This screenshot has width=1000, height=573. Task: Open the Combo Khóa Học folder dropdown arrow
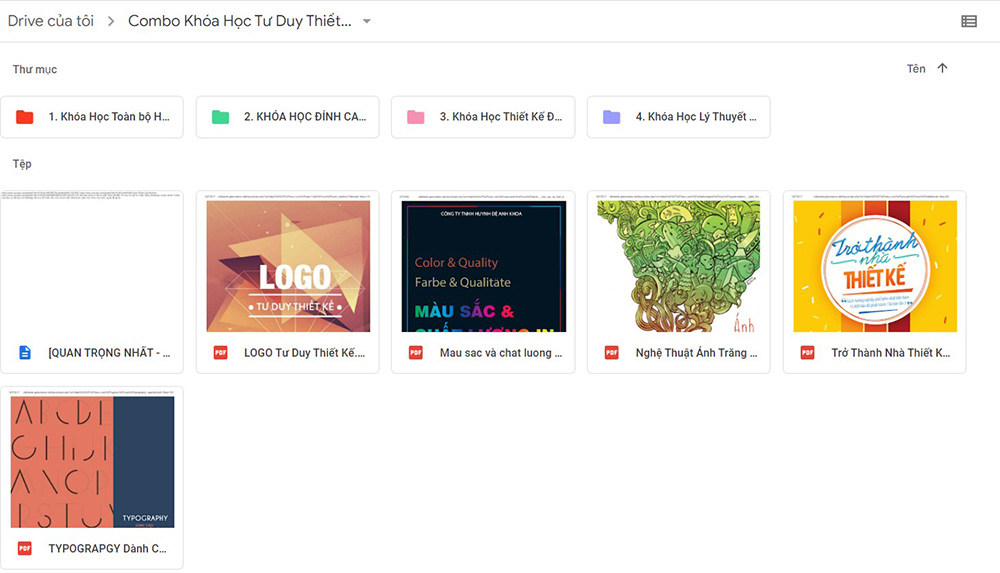tap(367, 21)
